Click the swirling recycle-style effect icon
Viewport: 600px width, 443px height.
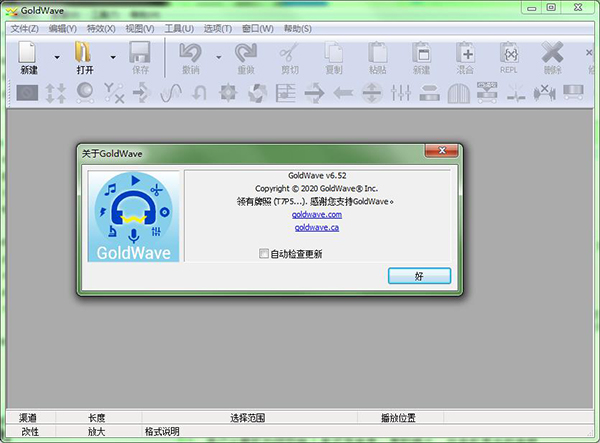click(x=257, y=93)
